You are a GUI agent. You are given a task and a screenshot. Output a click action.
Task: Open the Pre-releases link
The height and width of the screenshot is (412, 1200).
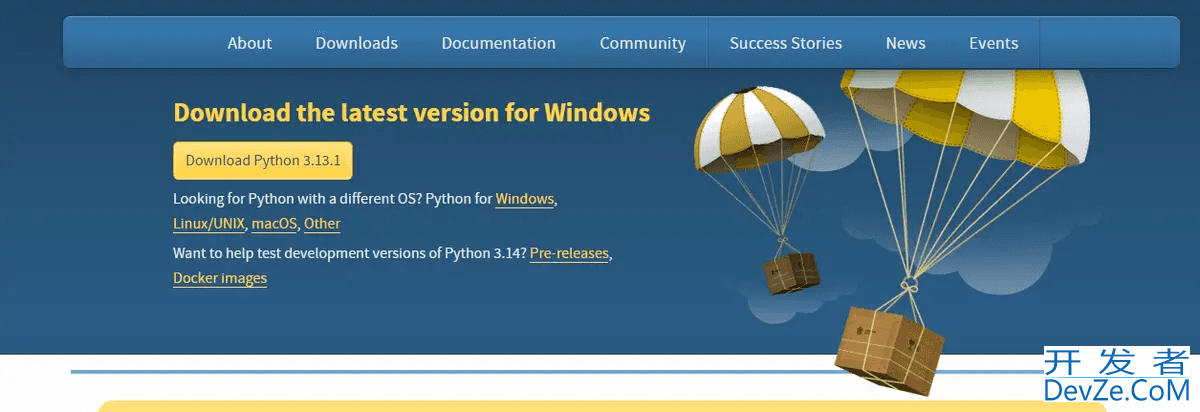click(x=569, y=253)
